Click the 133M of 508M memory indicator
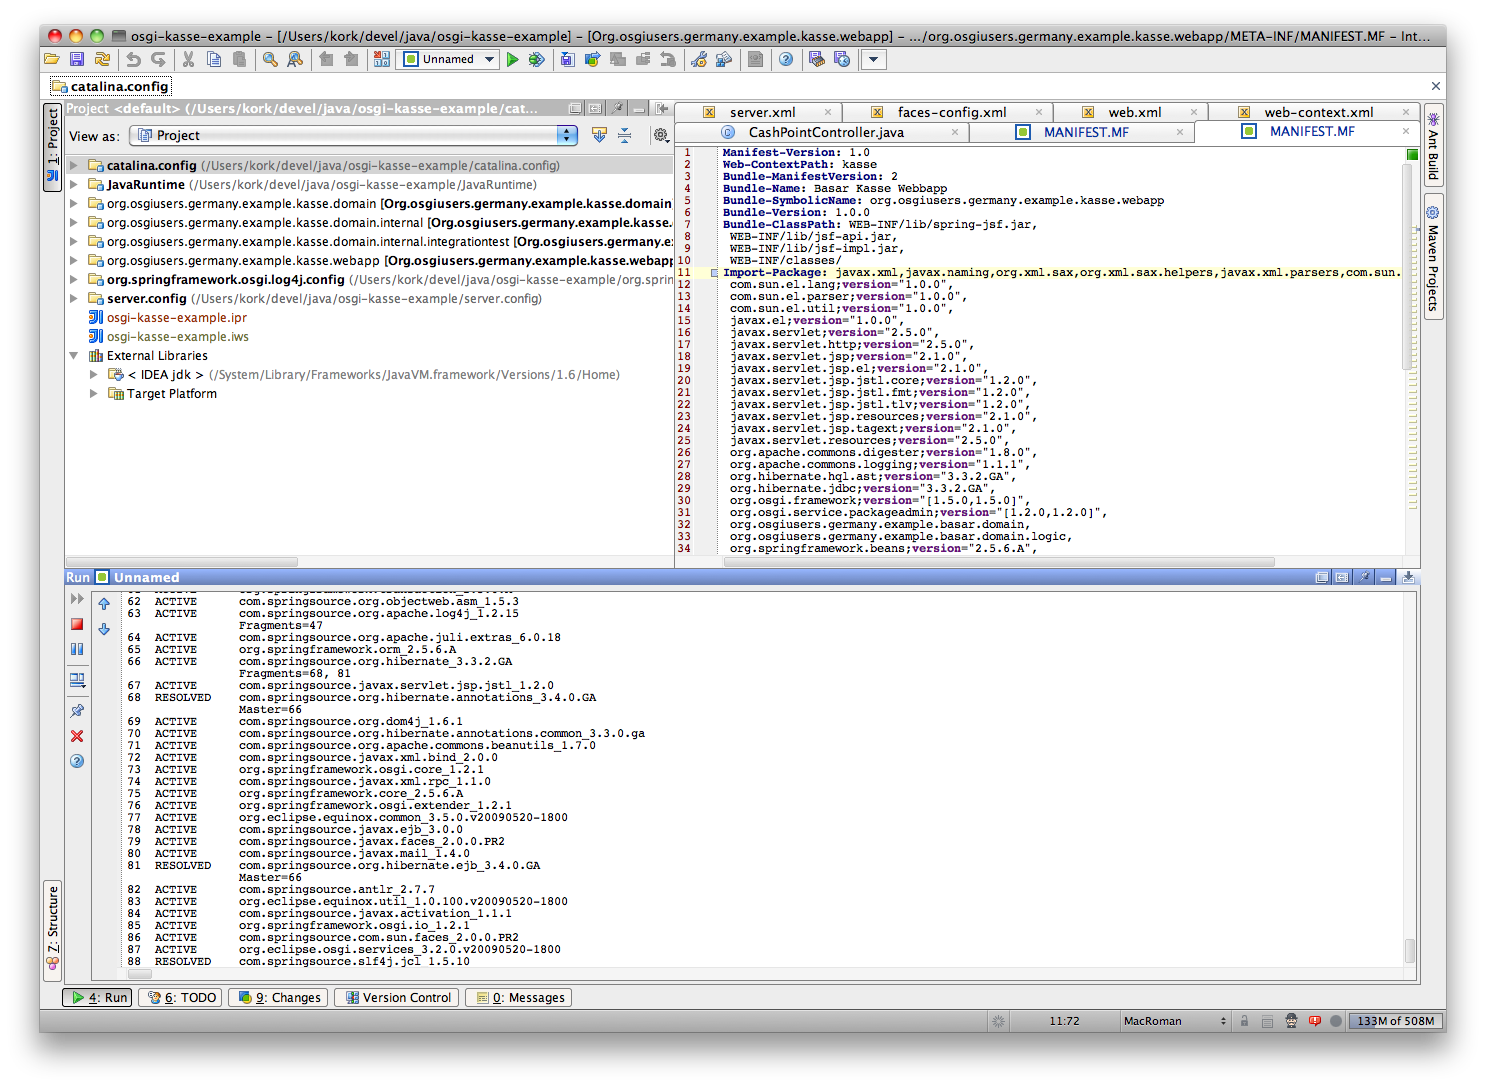This screenshot has width=1486, height=1087. (1395, 1021)
